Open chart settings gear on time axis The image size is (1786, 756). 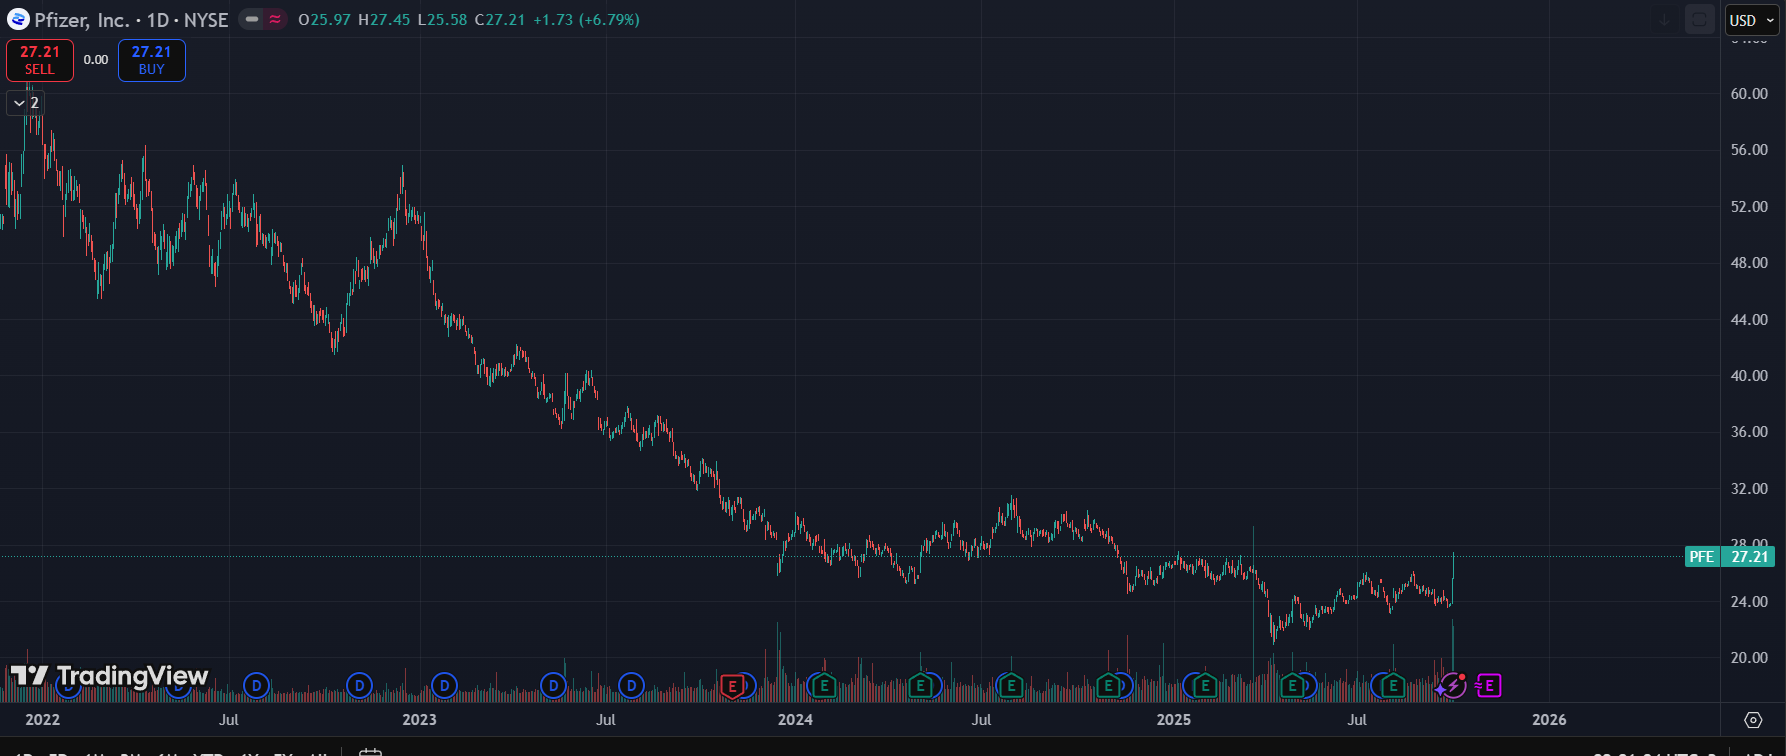point(1752,720)
